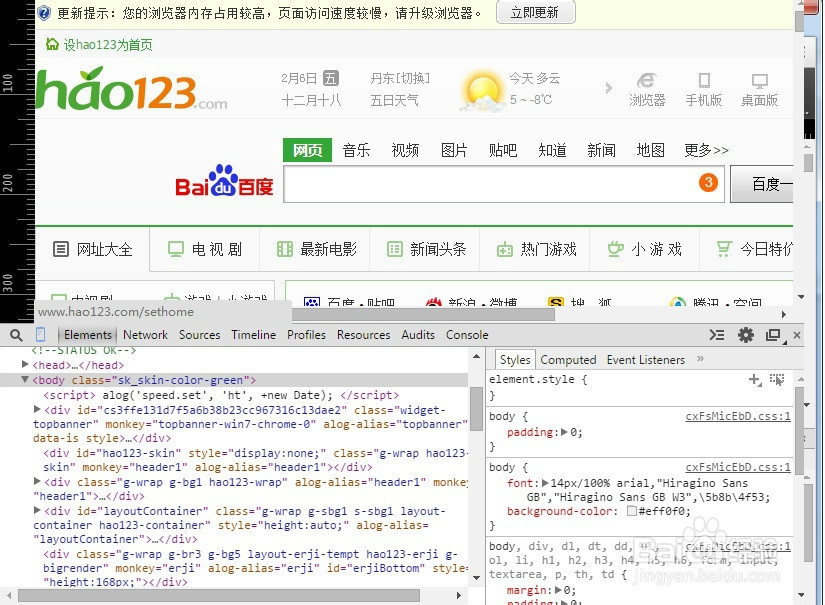Screen dimensions: 825x605
Task: Click the calendar 五 day icon
Action: [330, 78]
